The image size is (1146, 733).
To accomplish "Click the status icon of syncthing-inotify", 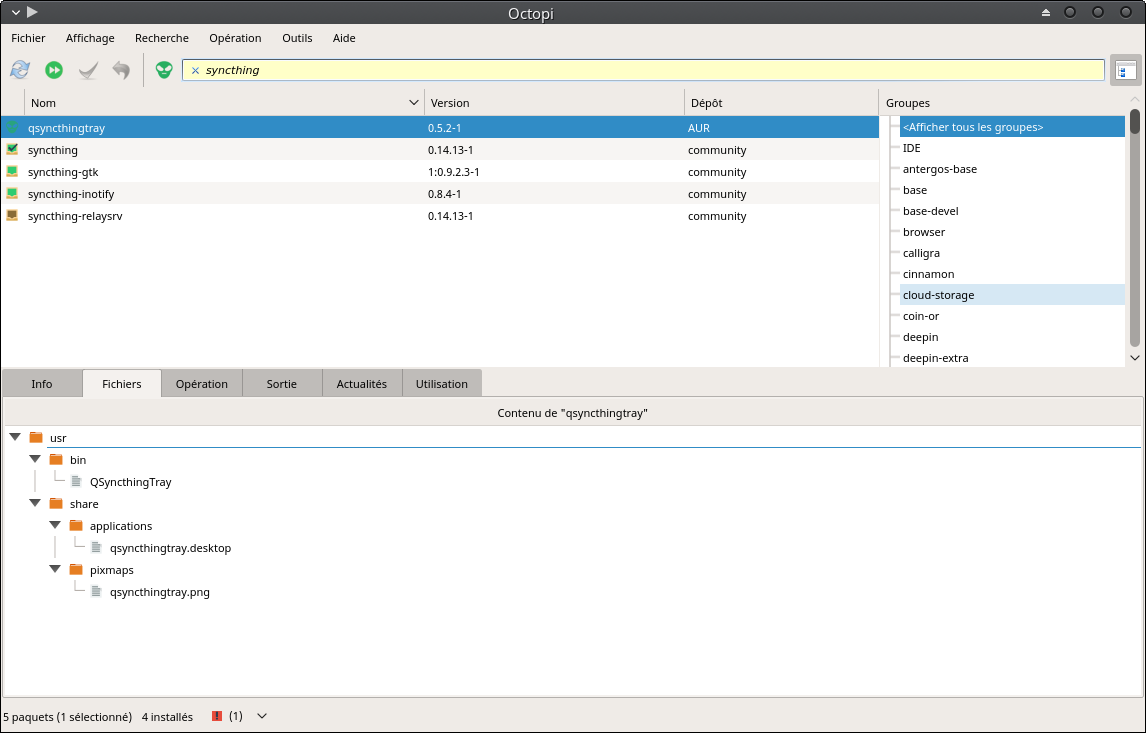I will coord(12,193).
